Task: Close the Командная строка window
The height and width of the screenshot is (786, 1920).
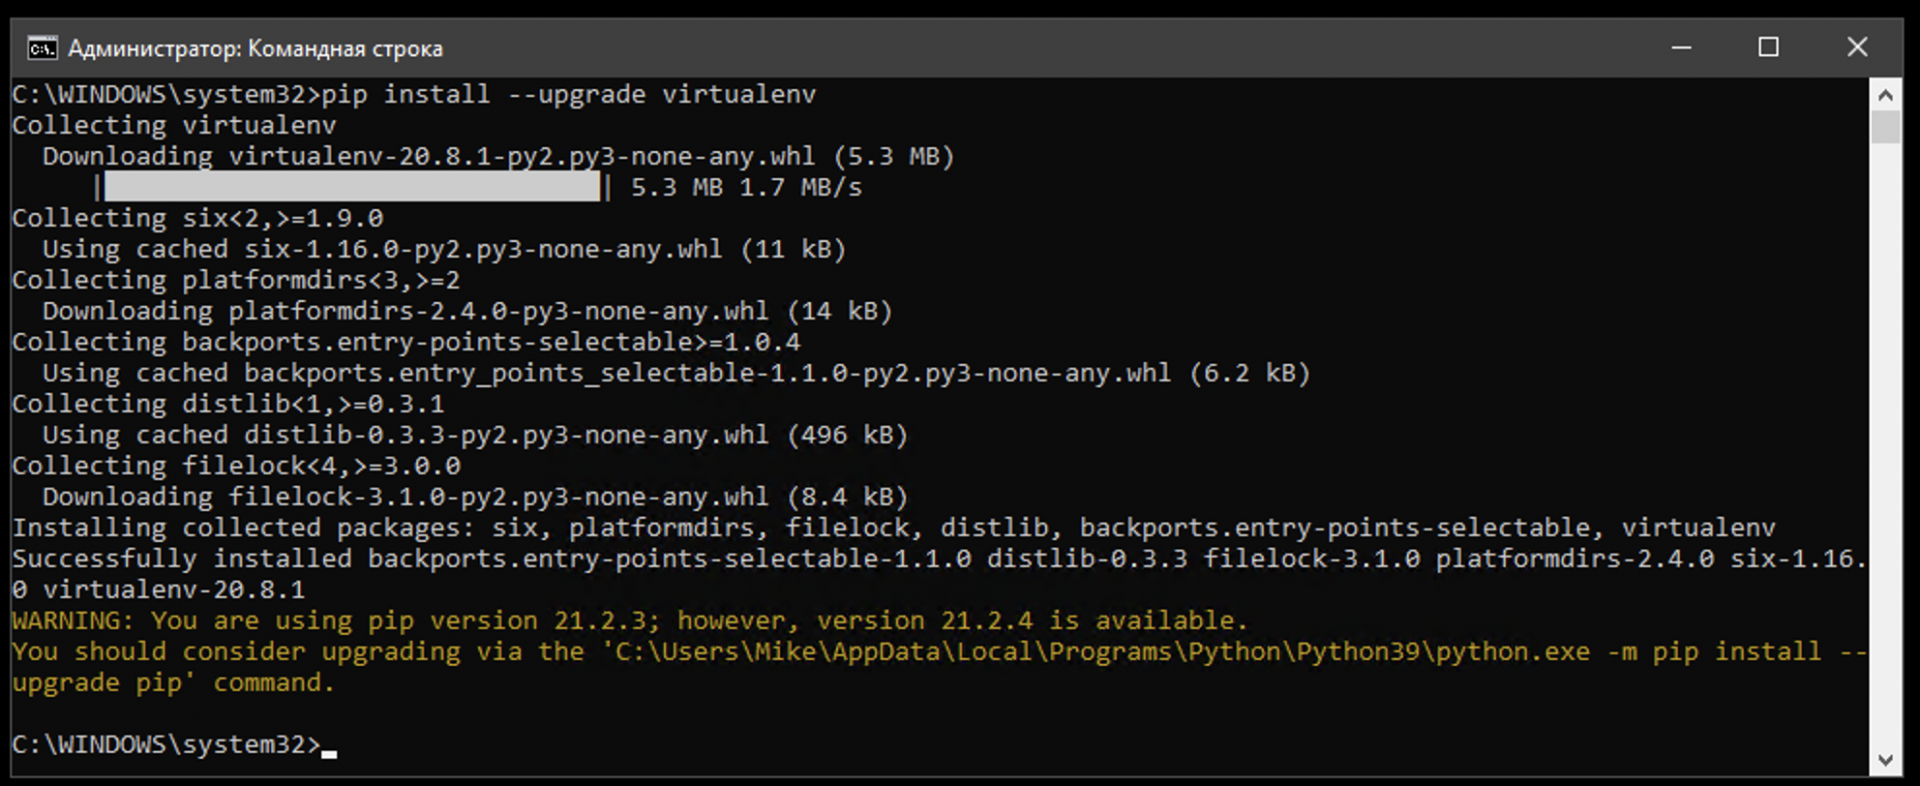Action: point(1856,48)
